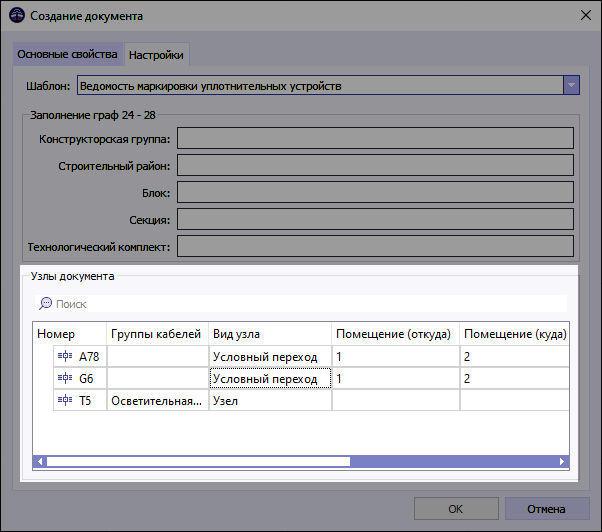
Task: Select the Настройки tab
Action: (156, 55)
